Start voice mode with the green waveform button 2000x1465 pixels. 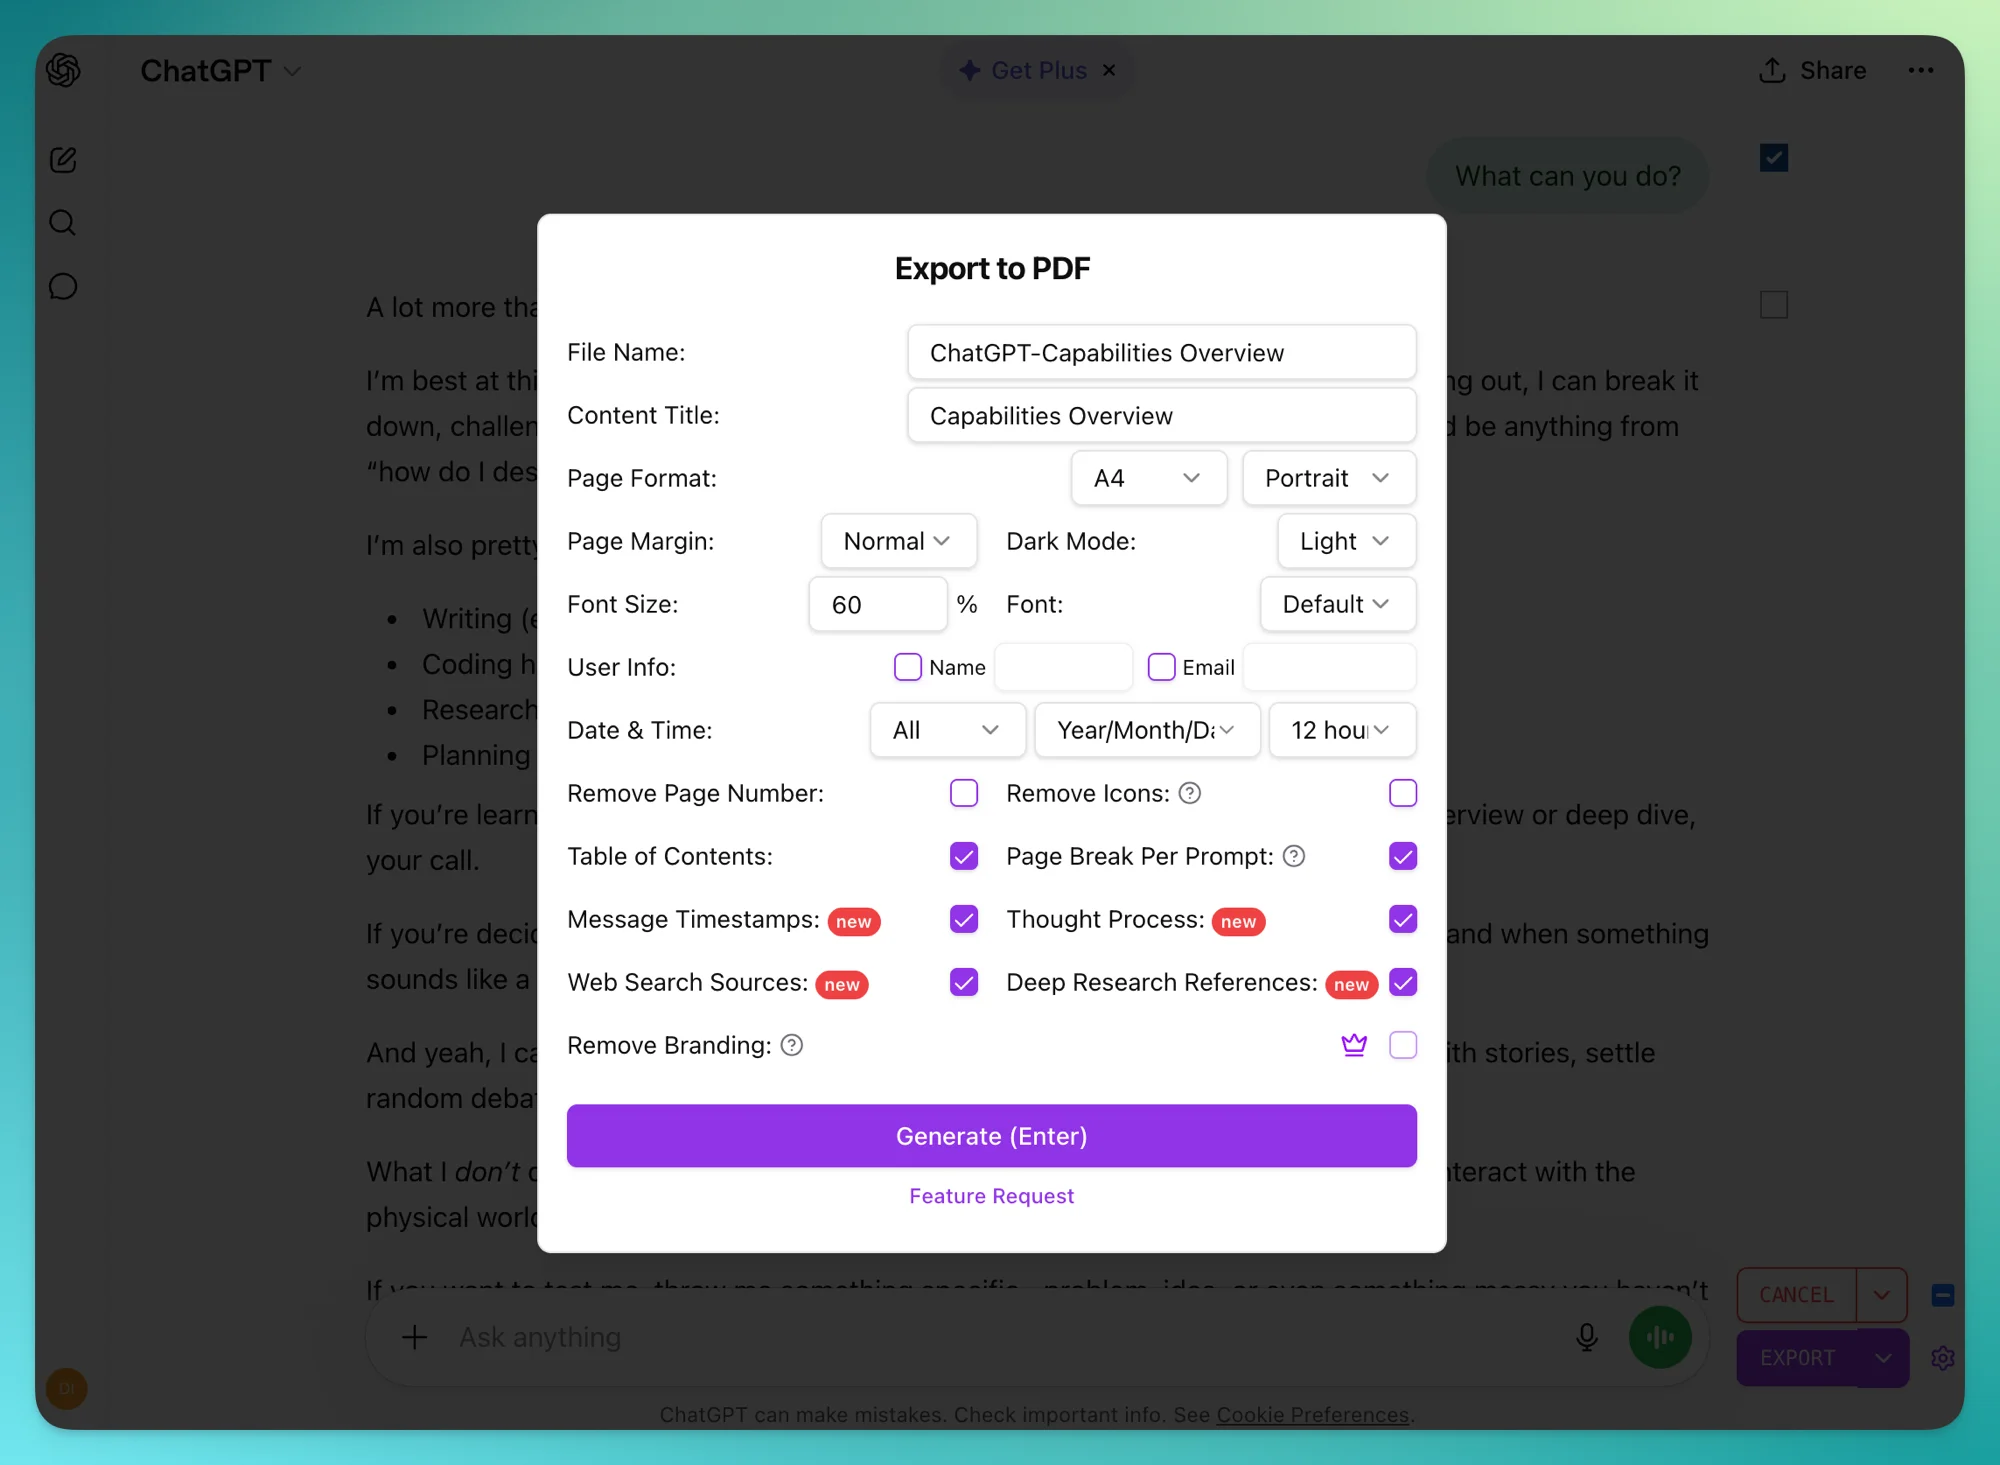[1660, 1337]
